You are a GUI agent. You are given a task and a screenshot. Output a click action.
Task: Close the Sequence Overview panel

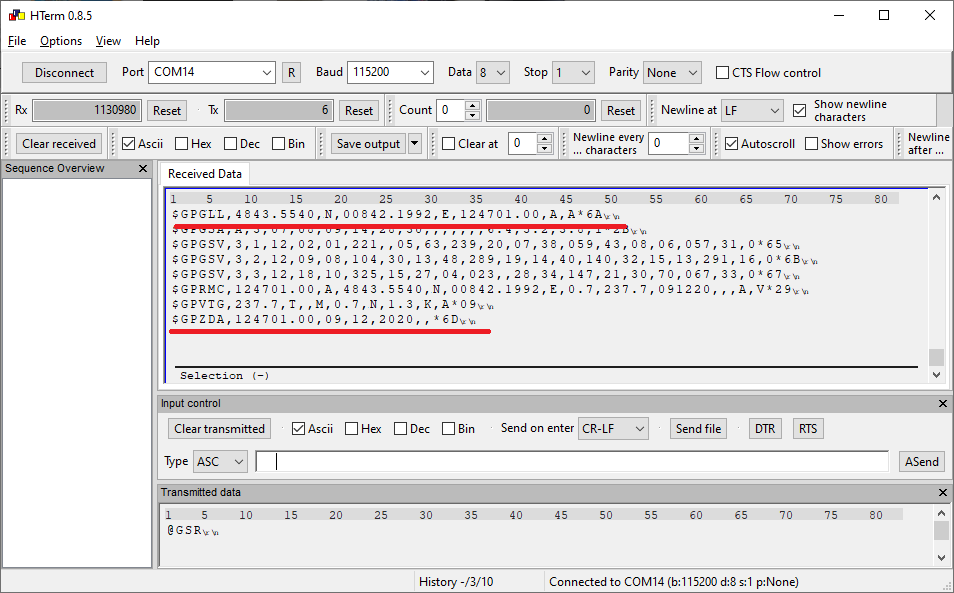click(x=142, y=169)
